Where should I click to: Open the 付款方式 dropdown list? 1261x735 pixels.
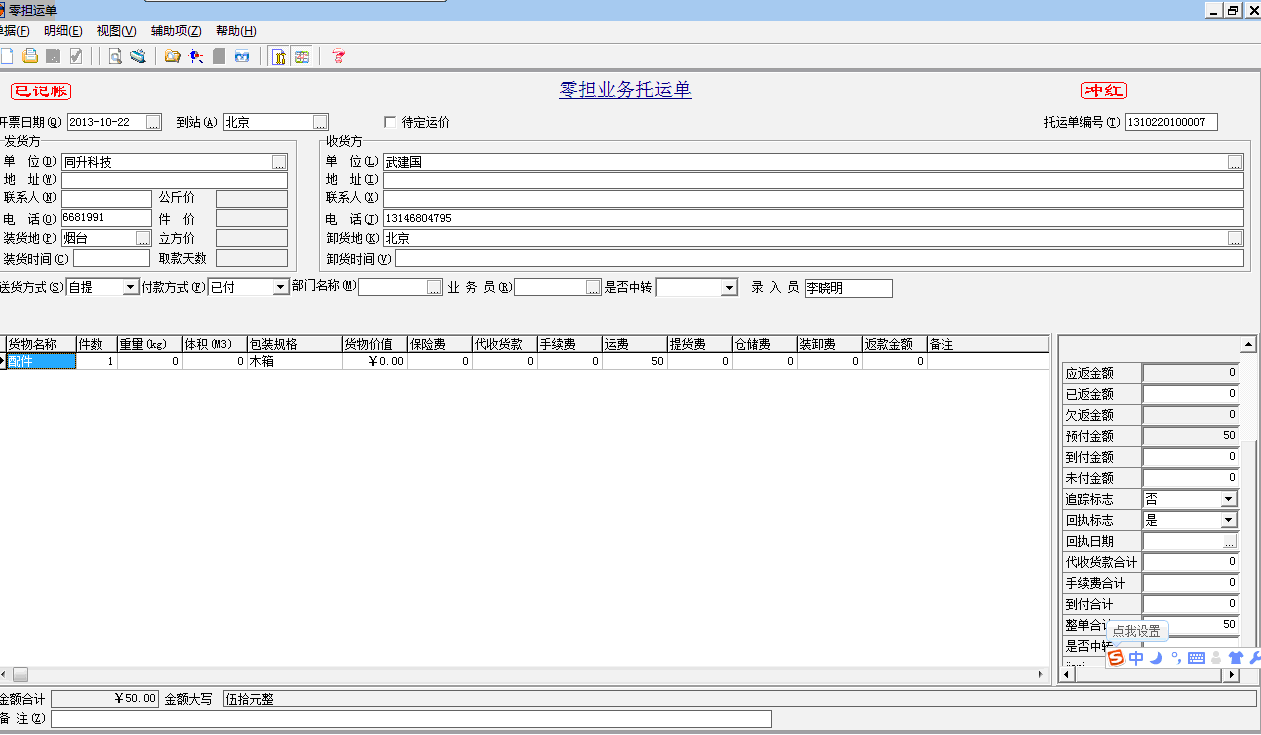point(281,287)
